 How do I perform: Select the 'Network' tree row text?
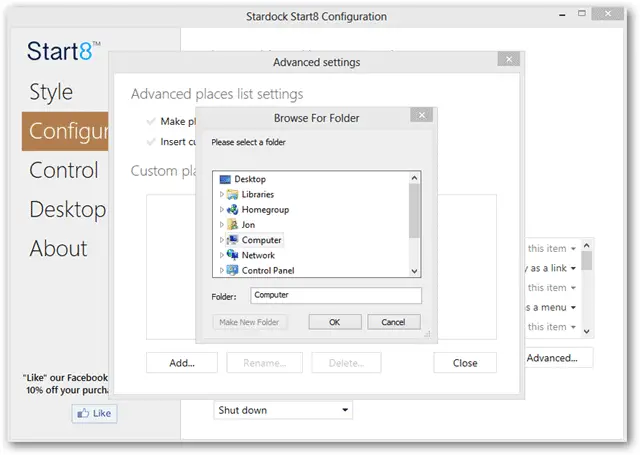tap(258, 255)
